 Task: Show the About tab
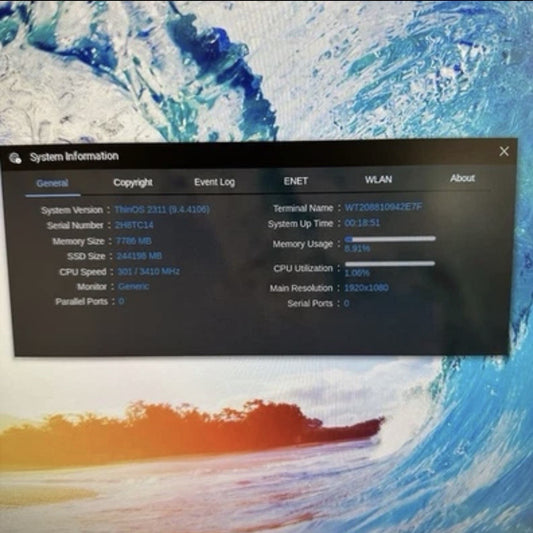click(x=462, y=178)
